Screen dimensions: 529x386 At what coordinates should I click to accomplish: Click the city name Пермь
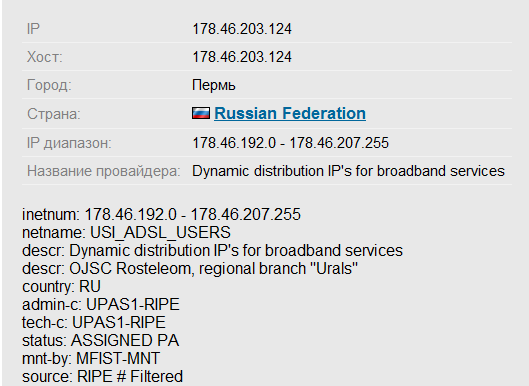[x=214, y=85]
